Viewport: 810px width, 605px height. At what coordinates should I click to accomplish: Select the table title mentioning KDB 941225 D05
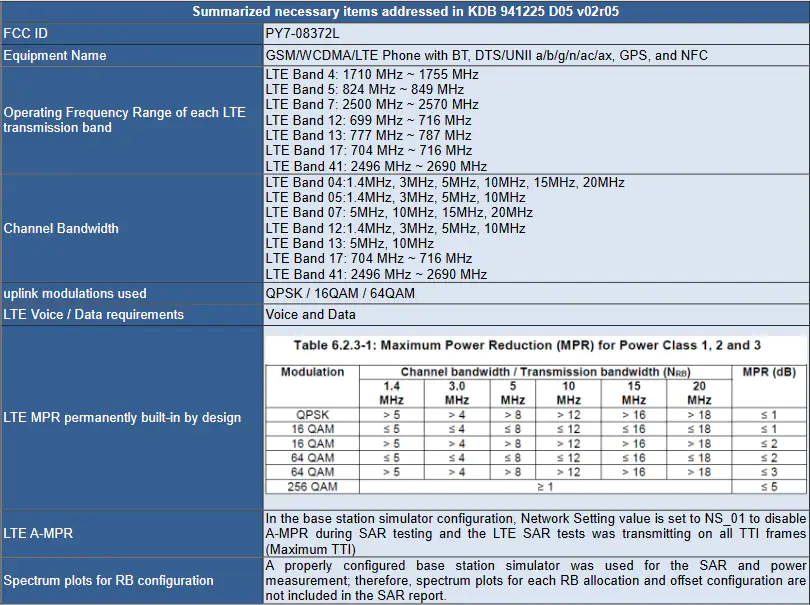click(x=406, y=11)
